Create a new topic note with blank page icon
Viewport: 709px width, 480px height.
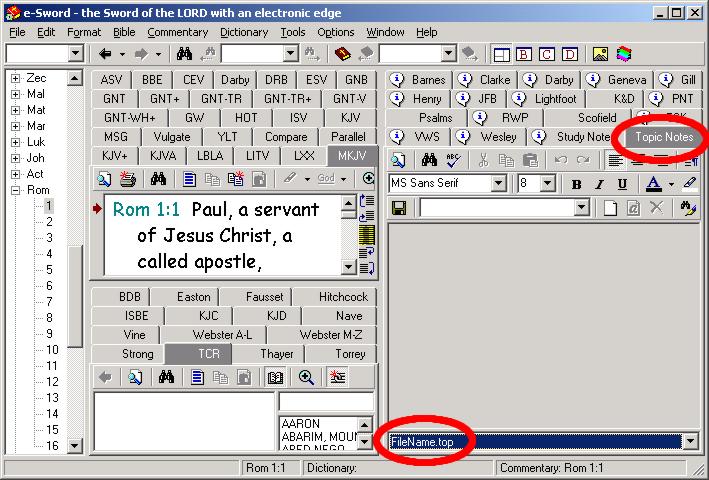coord(610,208)
